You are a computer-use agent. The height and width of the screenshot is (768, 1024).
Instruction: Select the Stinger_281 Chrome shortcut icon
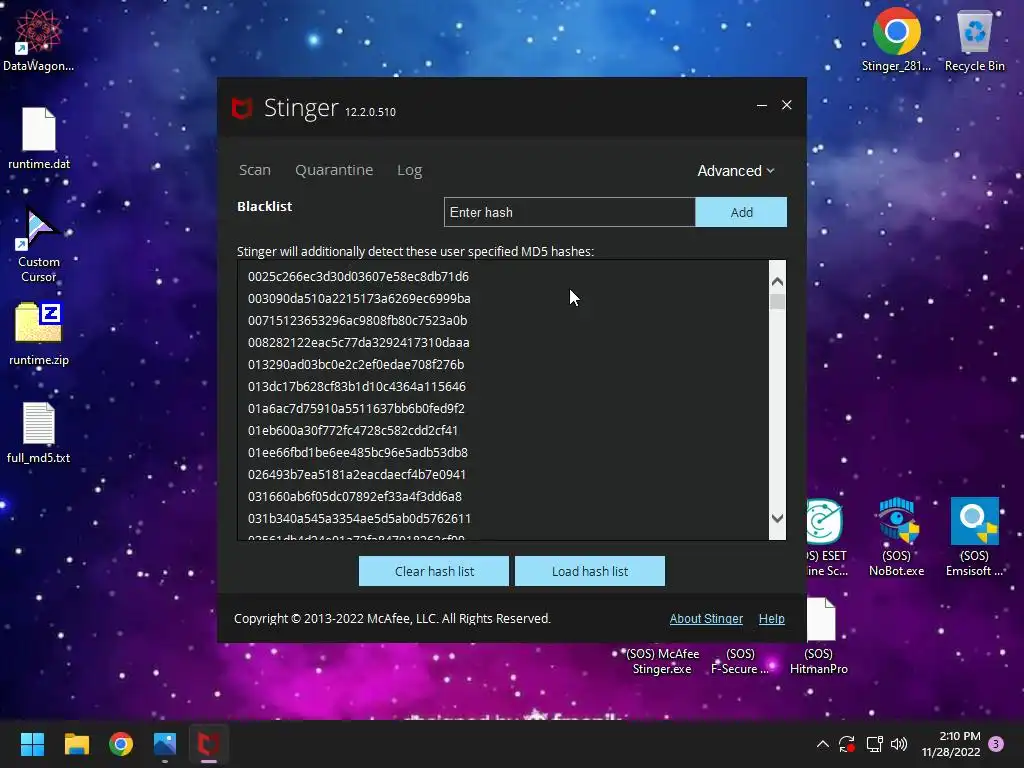(x=896, y=39)
